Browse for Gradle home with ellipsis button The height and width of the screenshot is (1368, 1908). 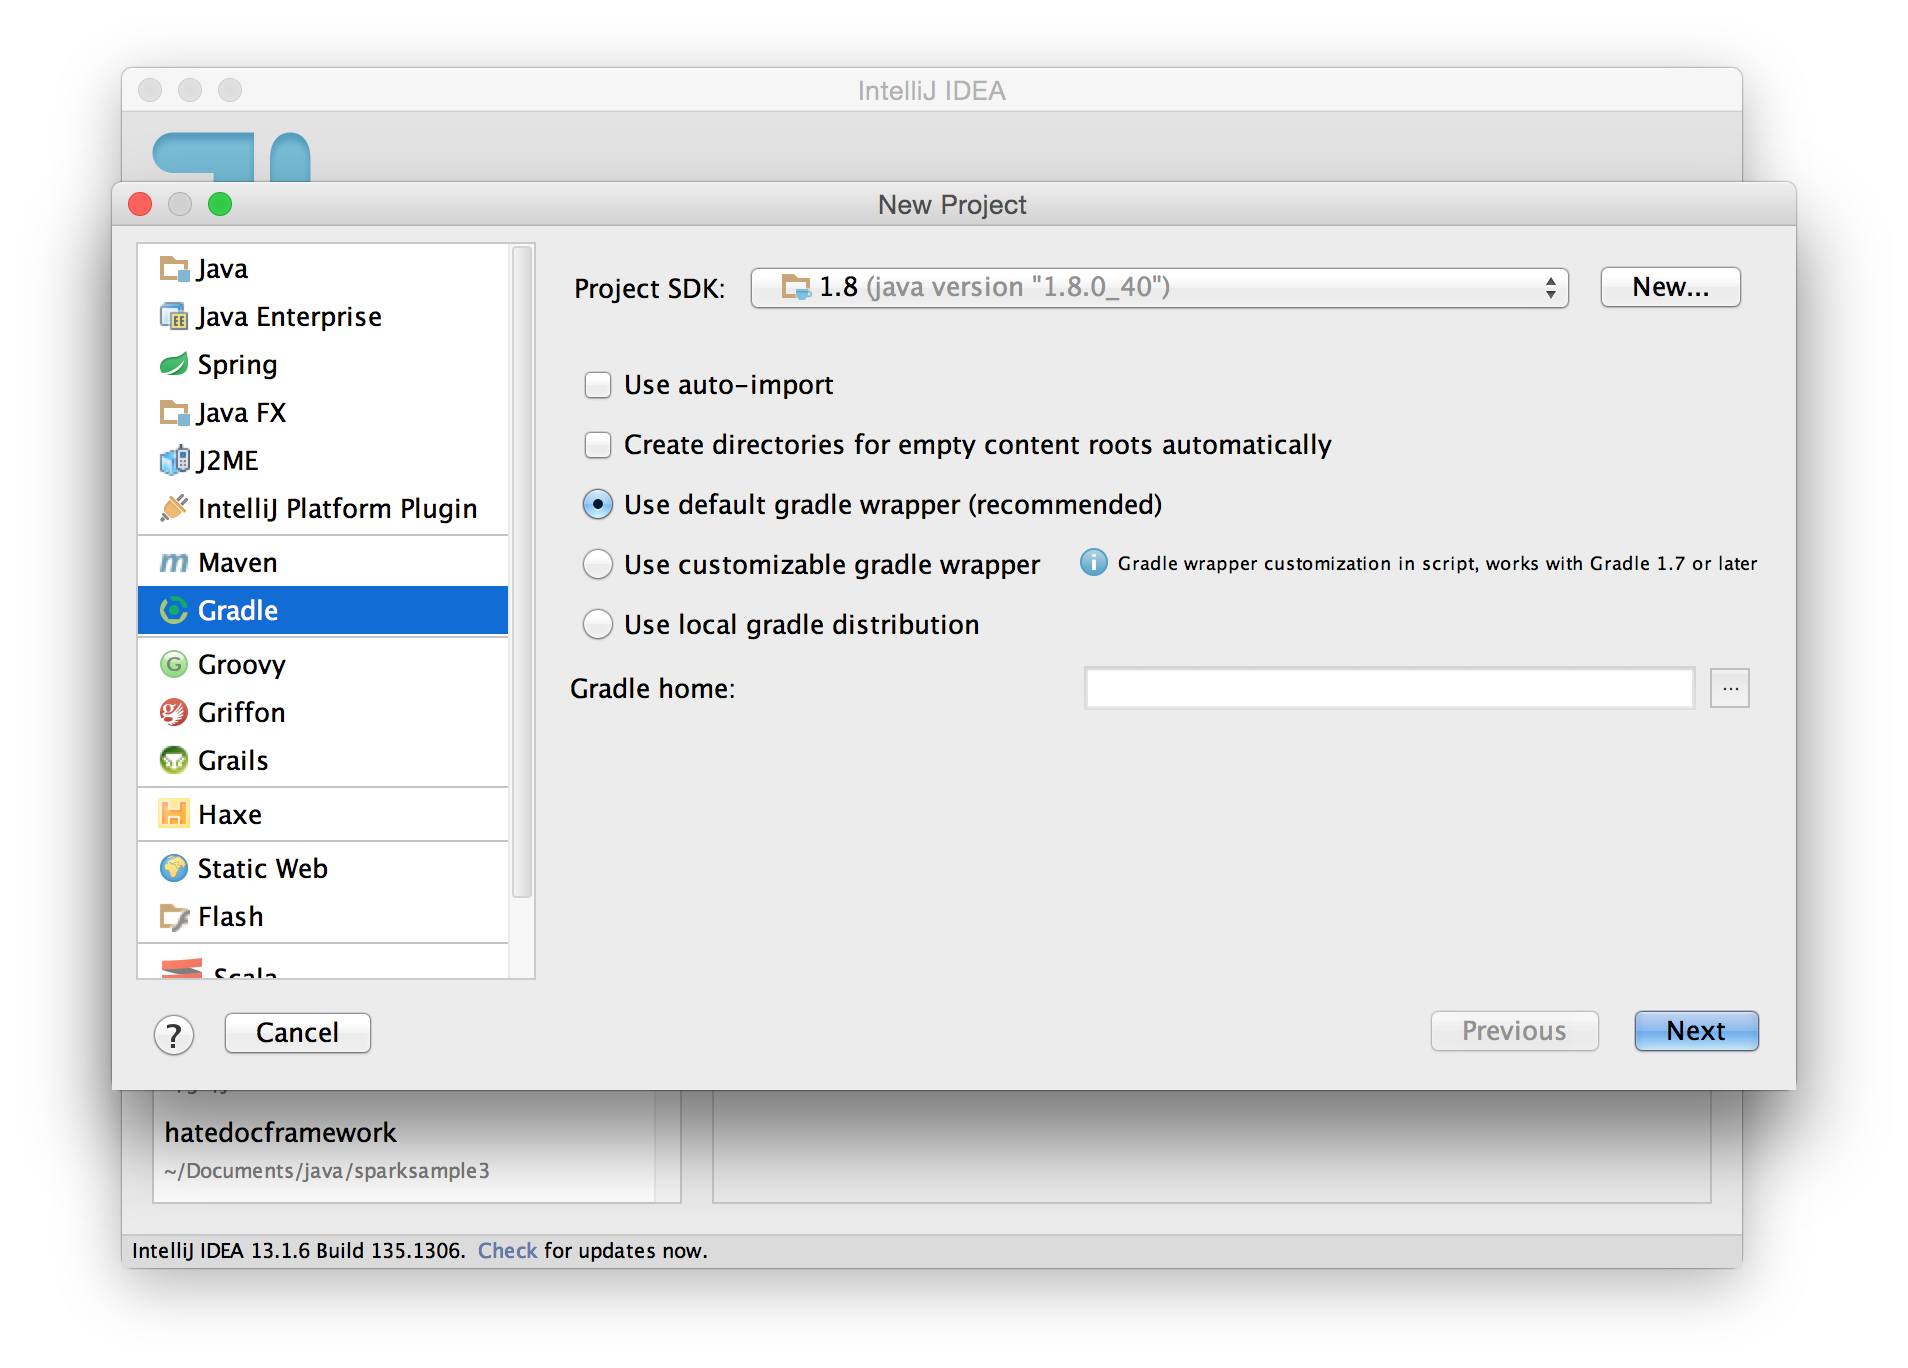(1729, 688)
